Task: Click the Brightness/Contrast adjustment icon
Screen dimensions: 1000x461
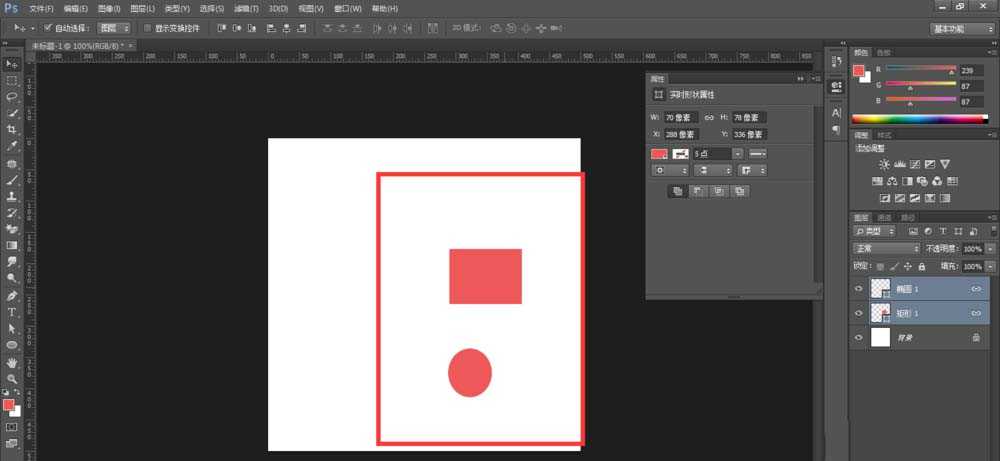Action: pos(883,164)
